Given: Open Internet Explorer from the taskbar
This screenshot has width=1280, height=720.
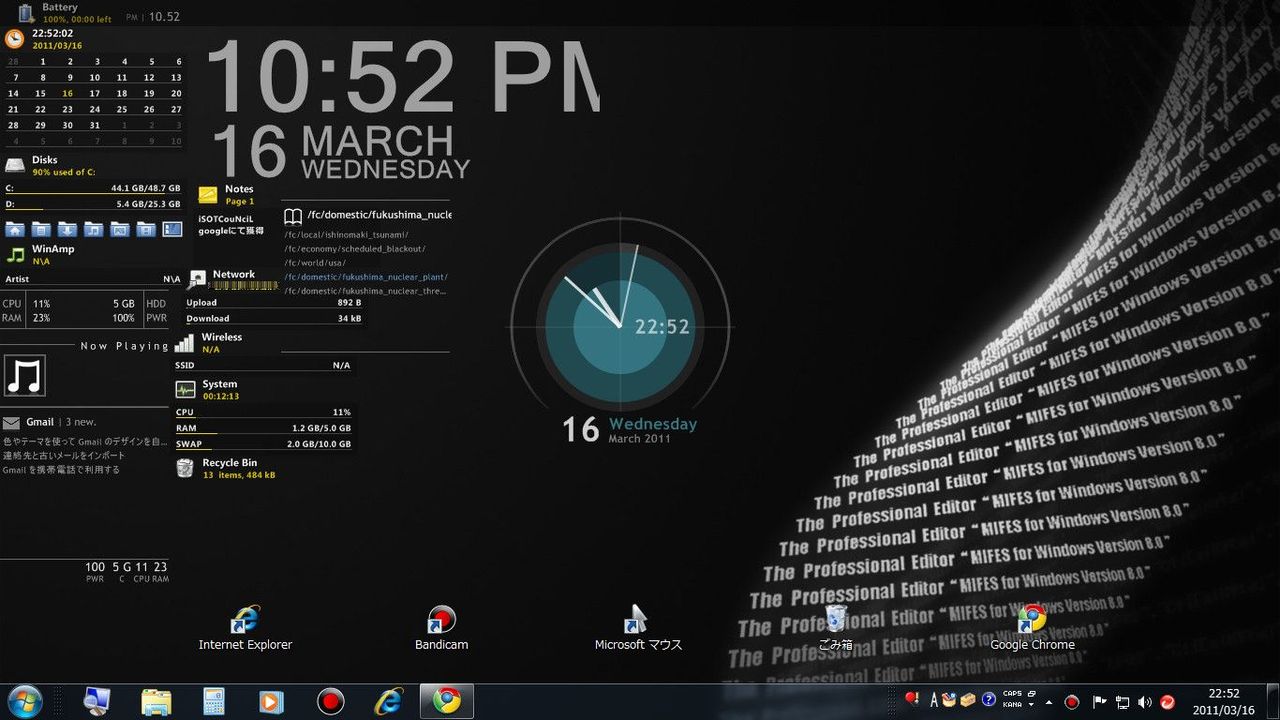Looking at the screenshot, I should click(388, 701).
